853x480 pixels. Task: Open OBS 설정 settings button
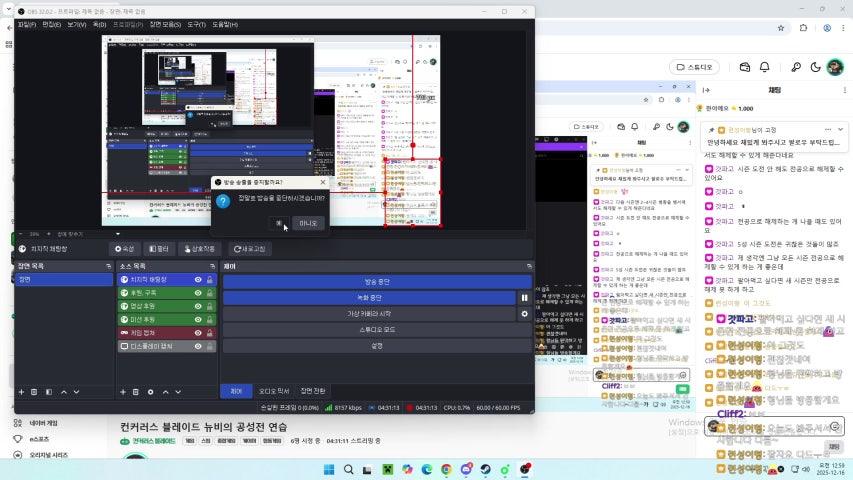click(x=377, y=346)
